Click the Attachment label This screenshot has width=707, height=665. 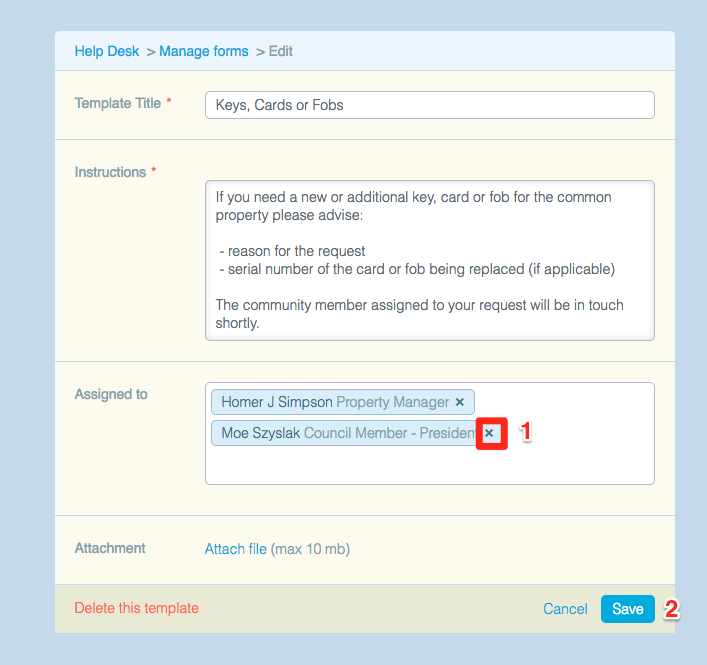(110, 548)
